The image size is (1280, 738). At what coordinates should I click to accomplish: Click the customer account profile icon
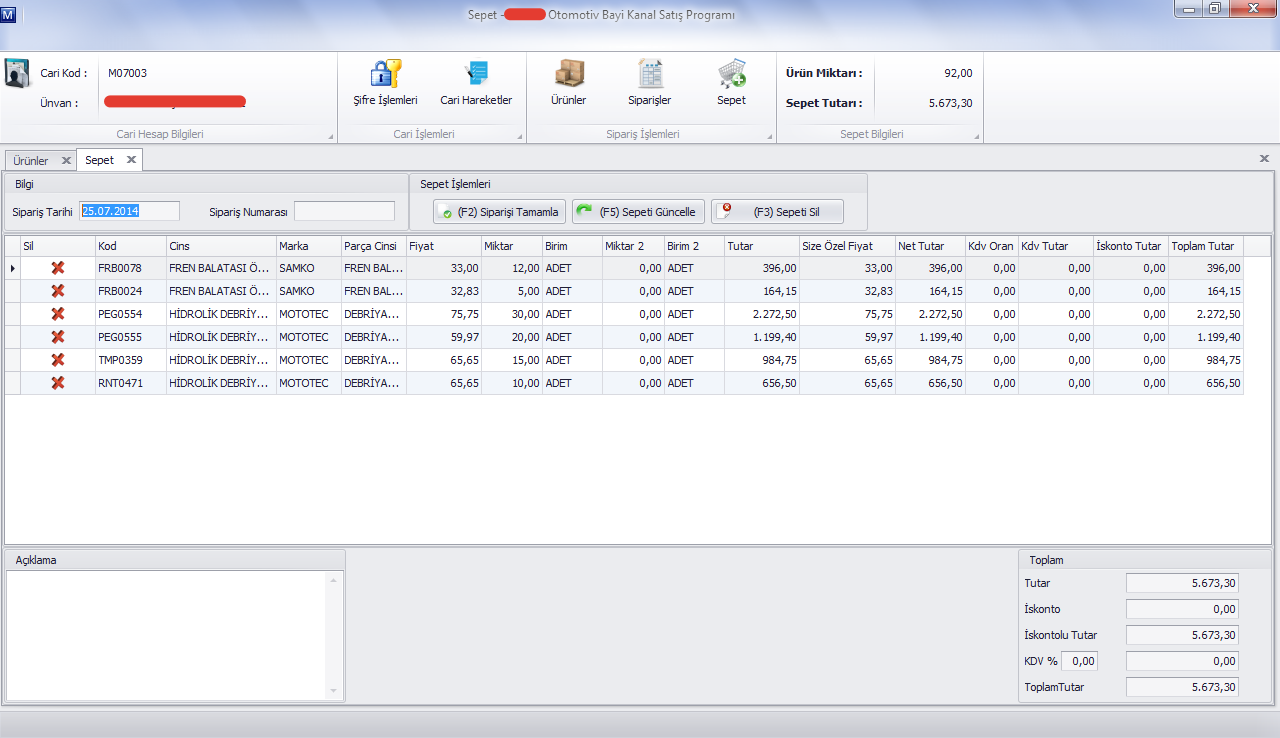18,74
